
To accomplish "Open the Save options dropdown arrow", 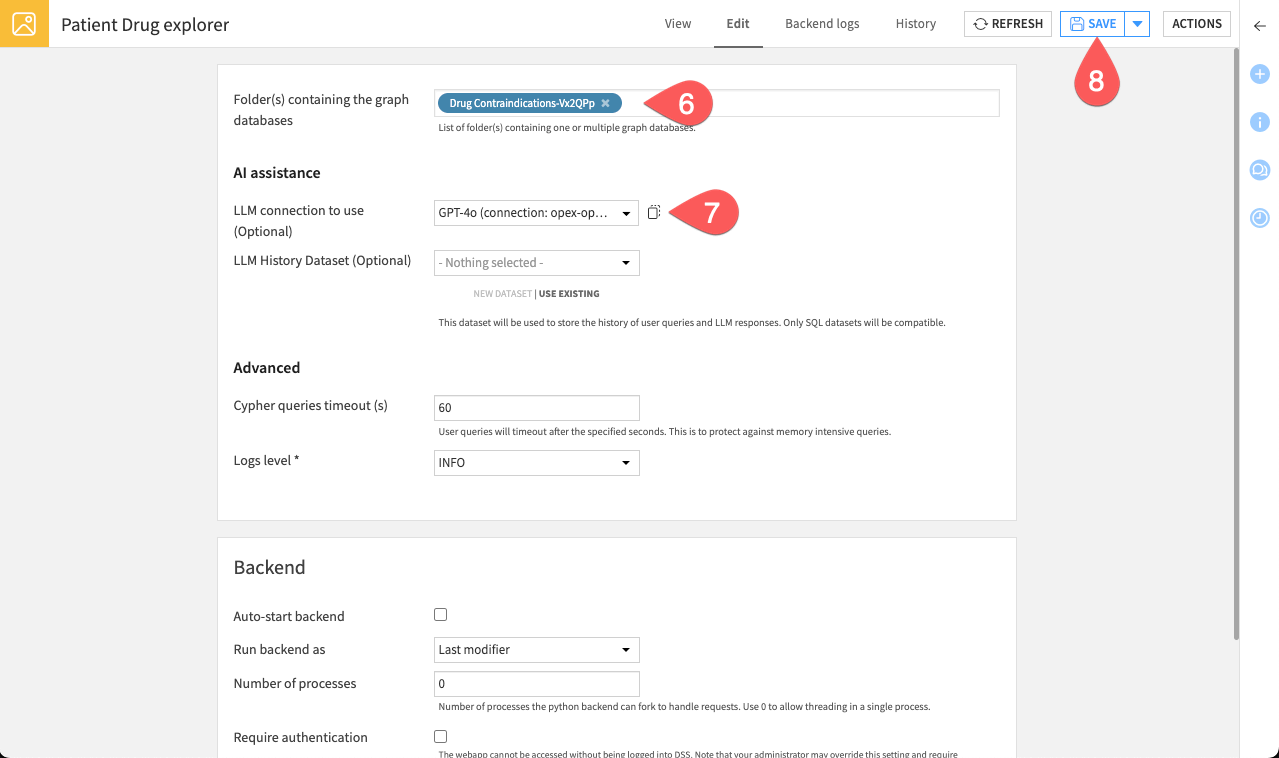I will tap(1136, 23).
